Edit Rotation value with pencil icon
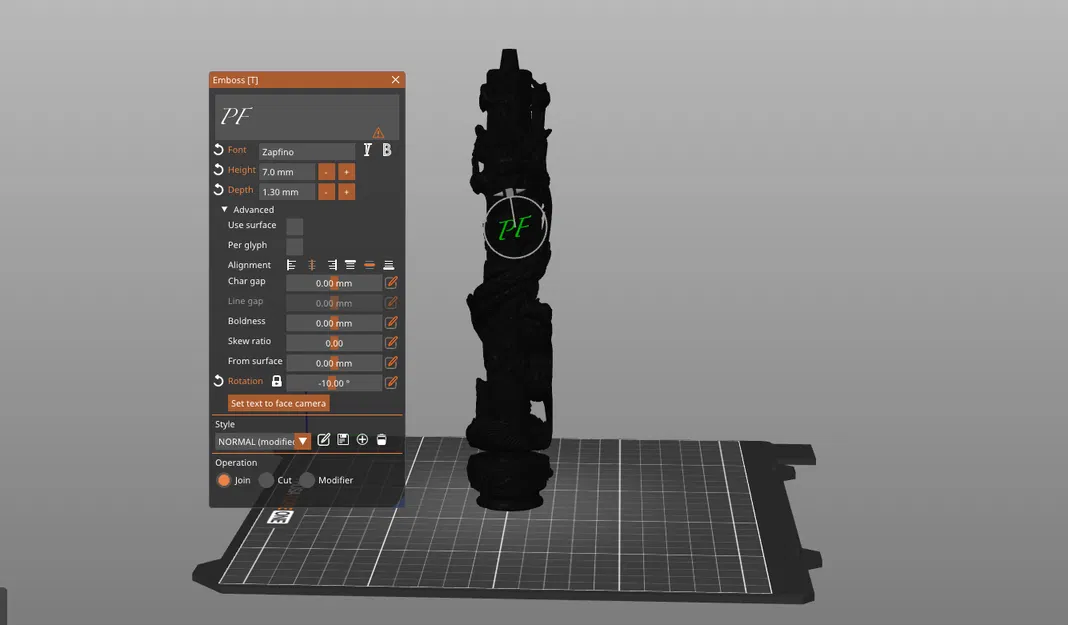Viewport: 1068px width, 625px height. pyautogui.click(x=391, y=383)
